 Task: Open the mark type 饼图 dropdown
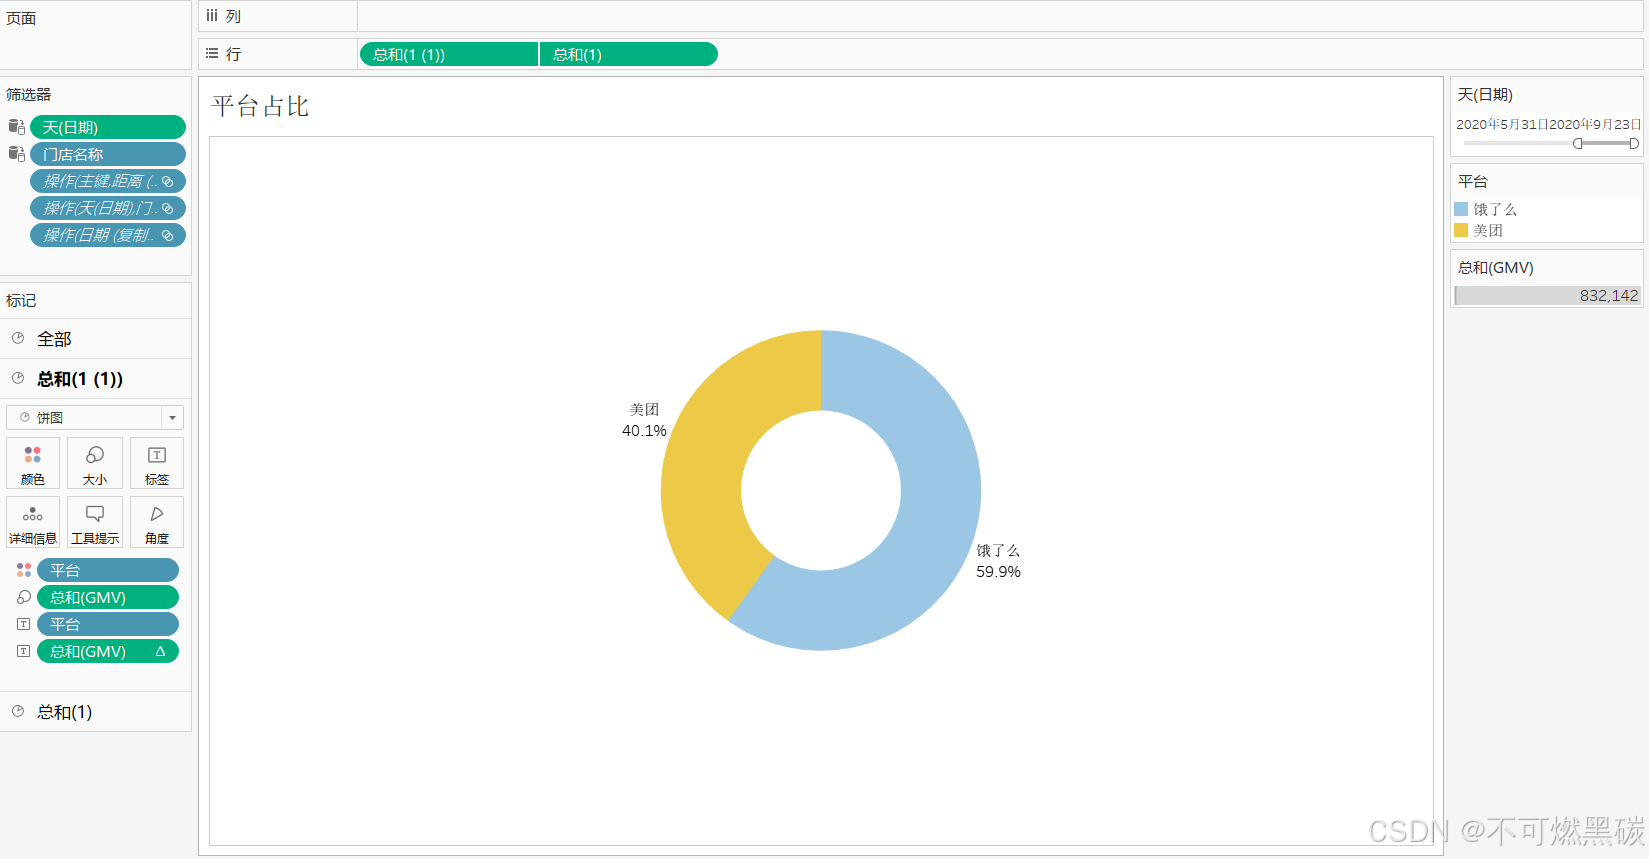95,417
